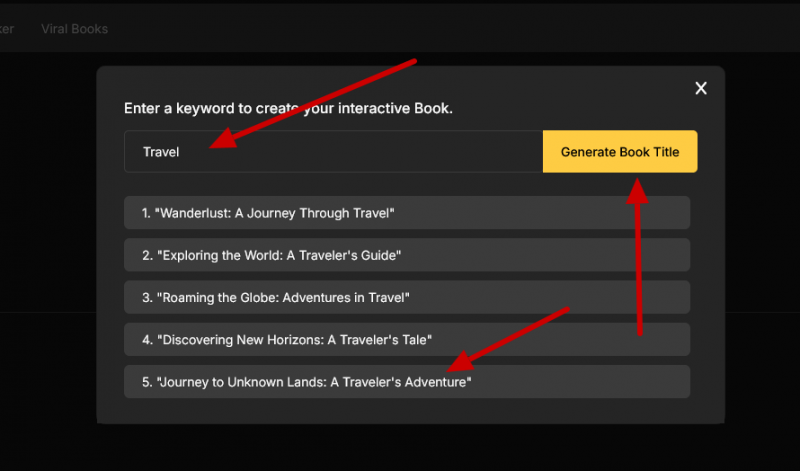Select "Discovering New Horizons: A Traveler's Tale"

coord(407,340)
